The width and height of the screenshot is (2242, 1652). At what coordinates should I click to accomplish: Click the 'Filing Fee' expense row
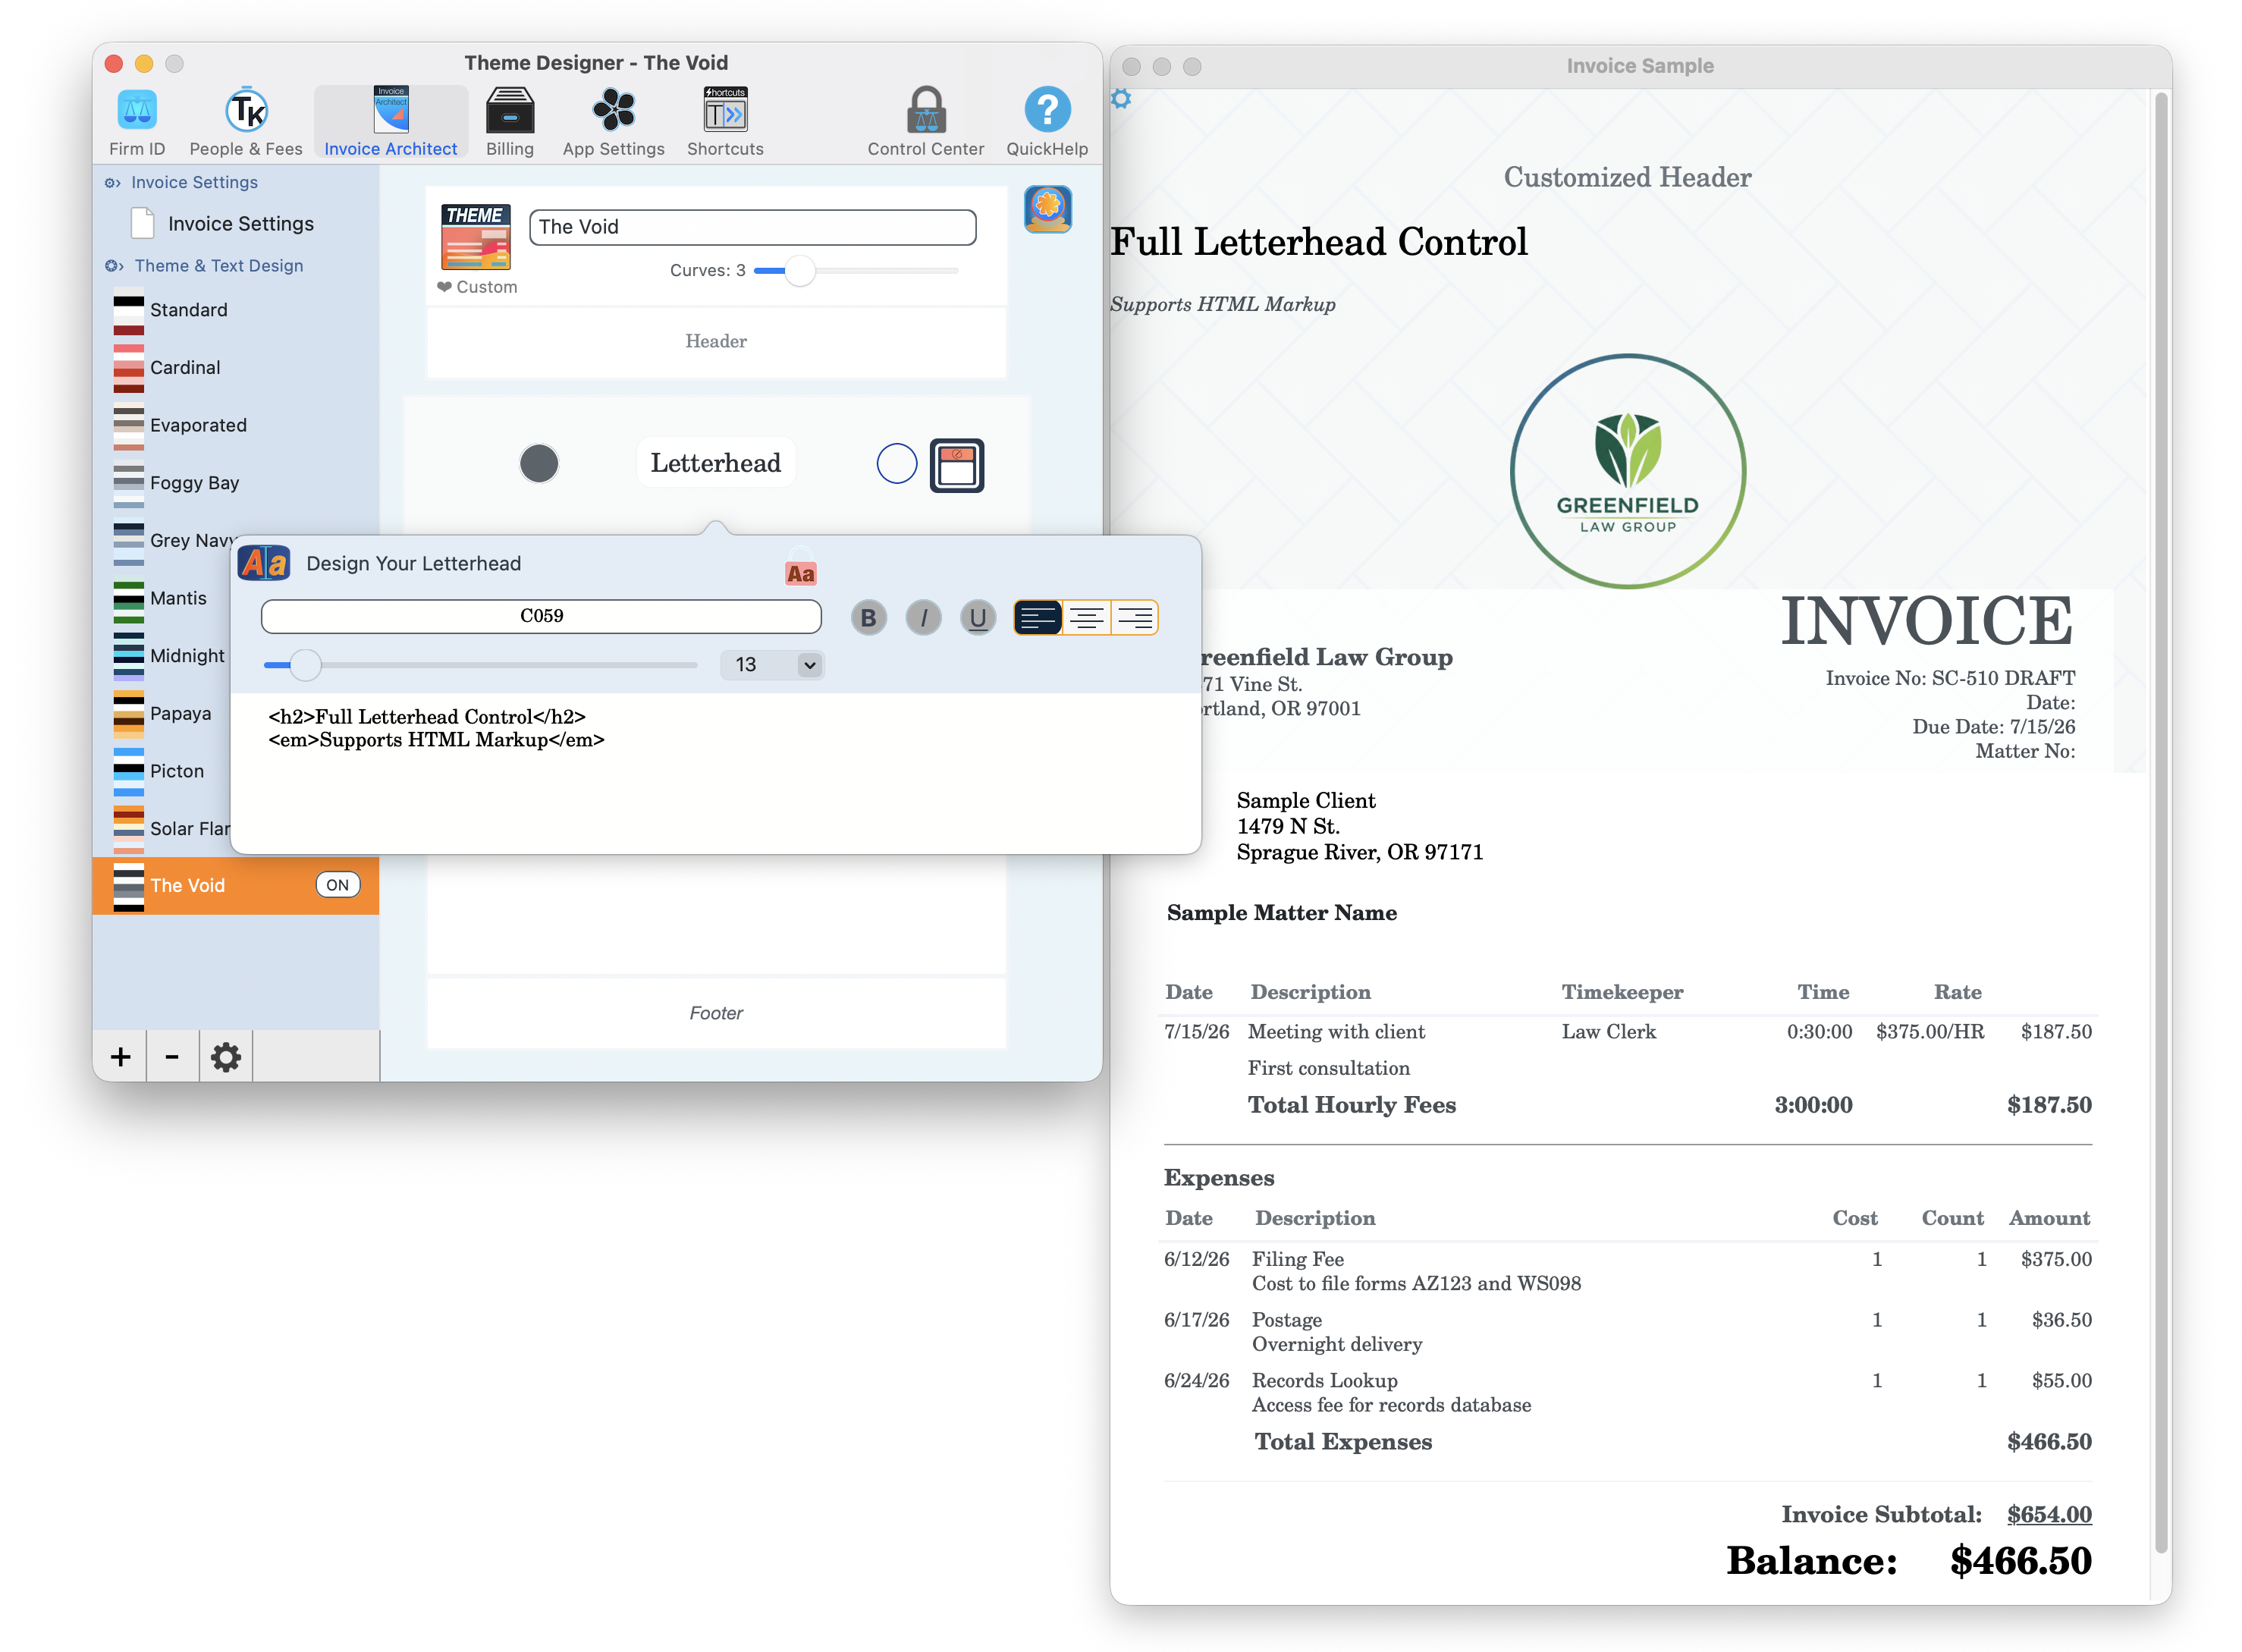pyautogui.click(x=1628, y=1271)
